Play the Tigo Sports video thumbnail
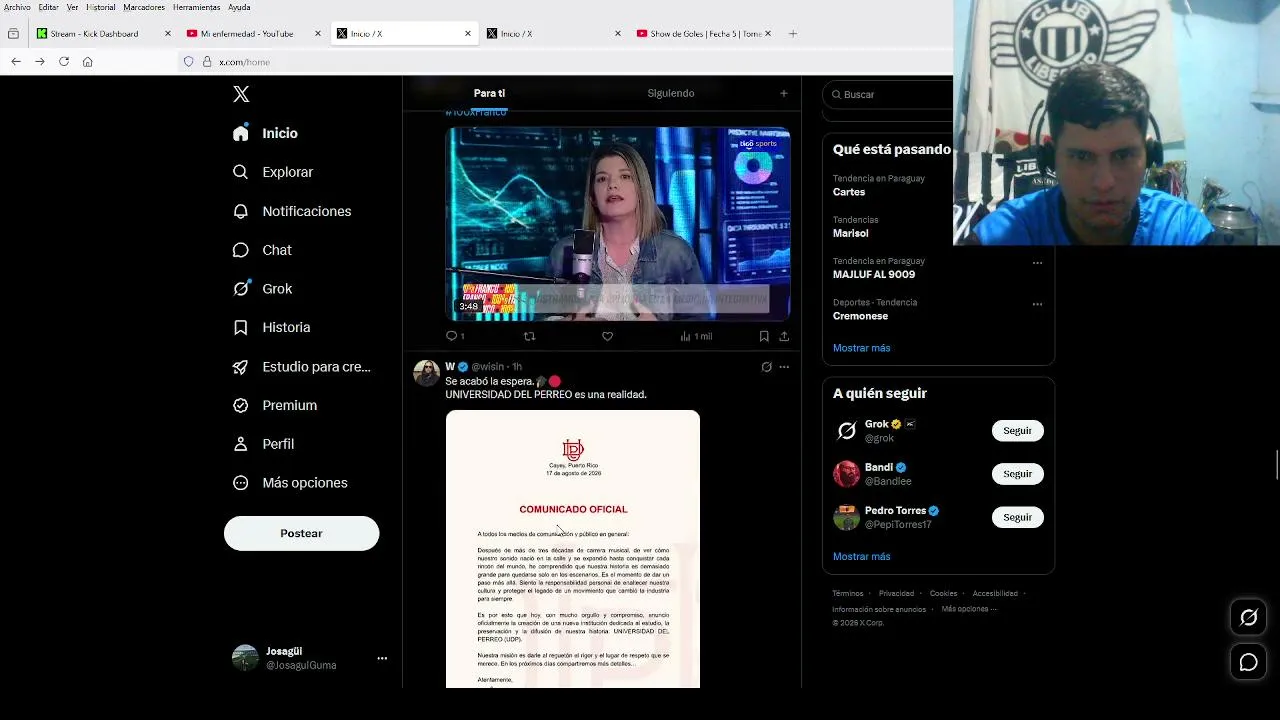Viewport: 1280px width, 720px height. click(x=618, y=223)
